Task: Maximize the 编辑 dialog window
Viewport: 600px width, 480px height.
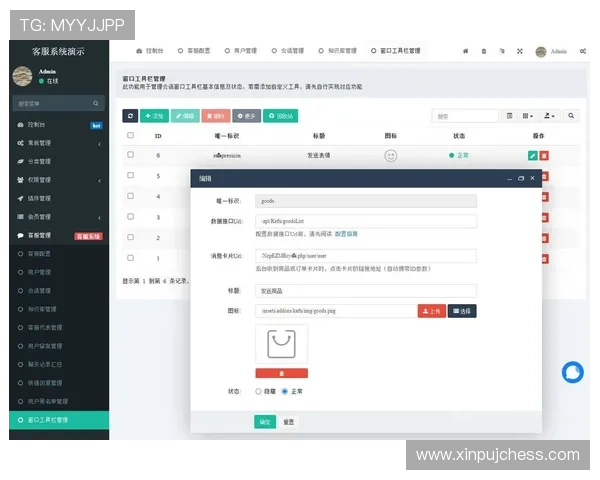Action: [x=521, y=178]
